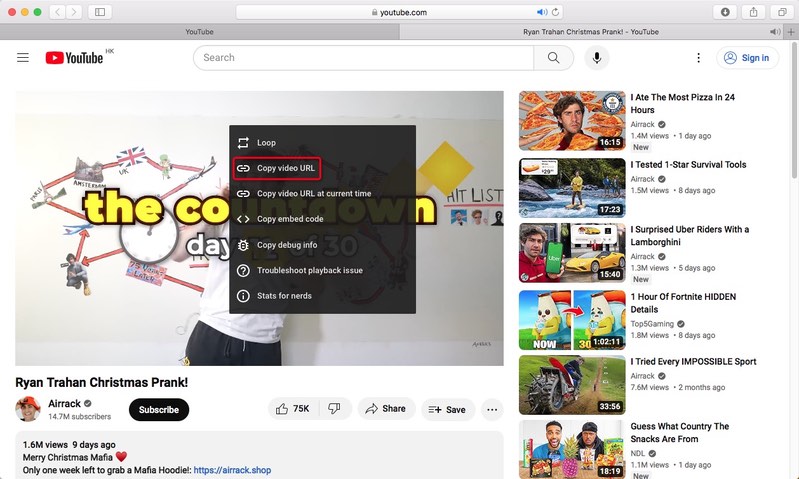799x479 pixels.
Task: Subscribe to the Airrack channel
Action: click(159, 410)
